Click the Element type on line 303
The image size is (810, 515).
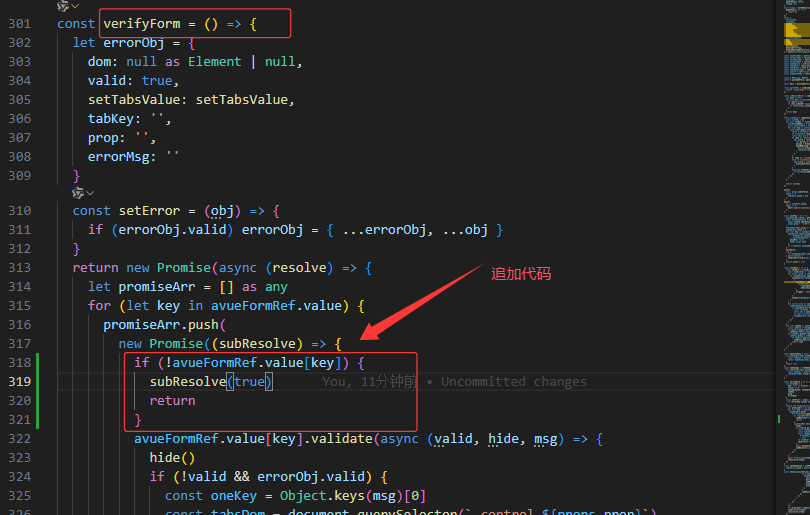click(x=217, y=61)
